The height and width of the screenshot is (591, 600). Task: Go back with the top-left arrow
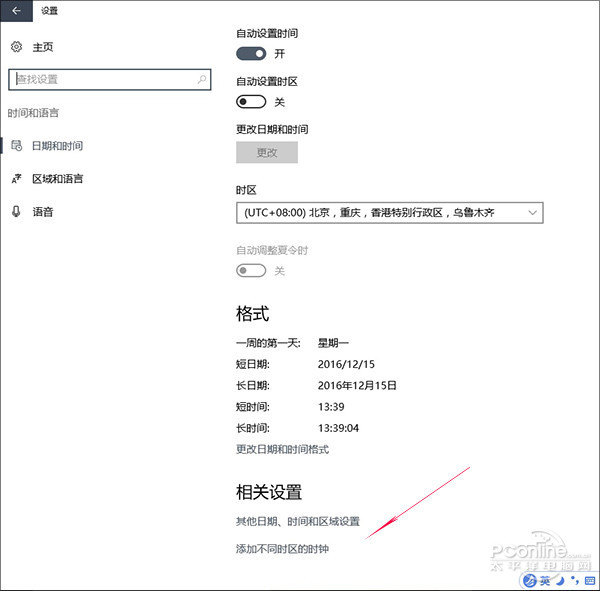tap(16, 11)
